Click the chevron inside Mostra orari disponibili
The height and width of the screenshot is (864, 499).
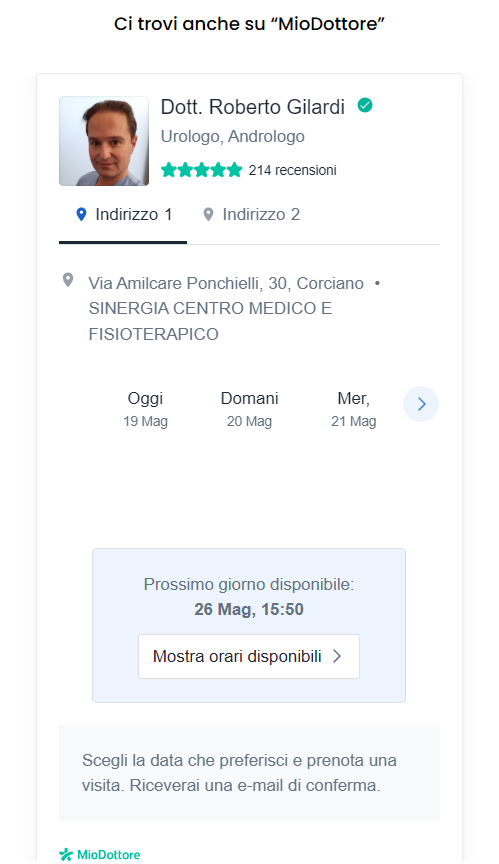coord(337,656)
